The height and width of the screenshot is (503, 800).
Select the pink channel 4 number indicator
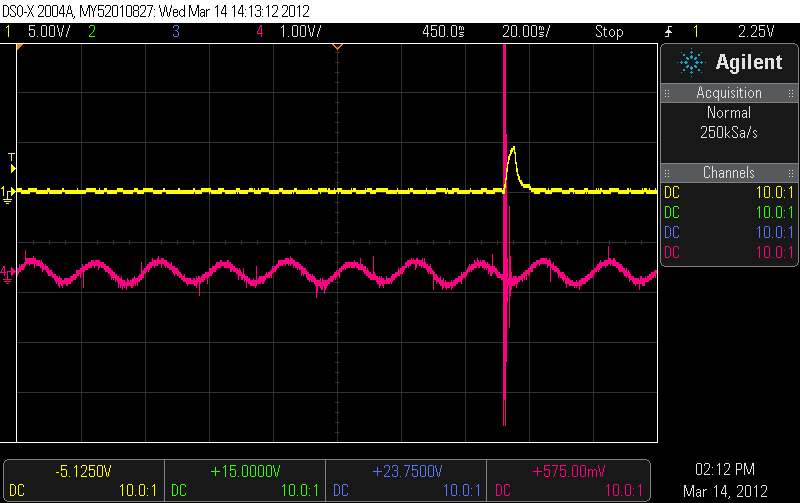260,32
